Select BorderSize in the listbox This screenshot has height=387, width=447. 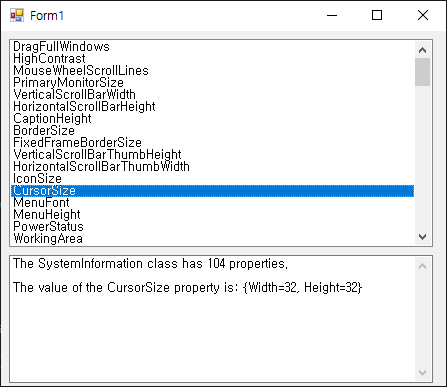click(212, 131)
